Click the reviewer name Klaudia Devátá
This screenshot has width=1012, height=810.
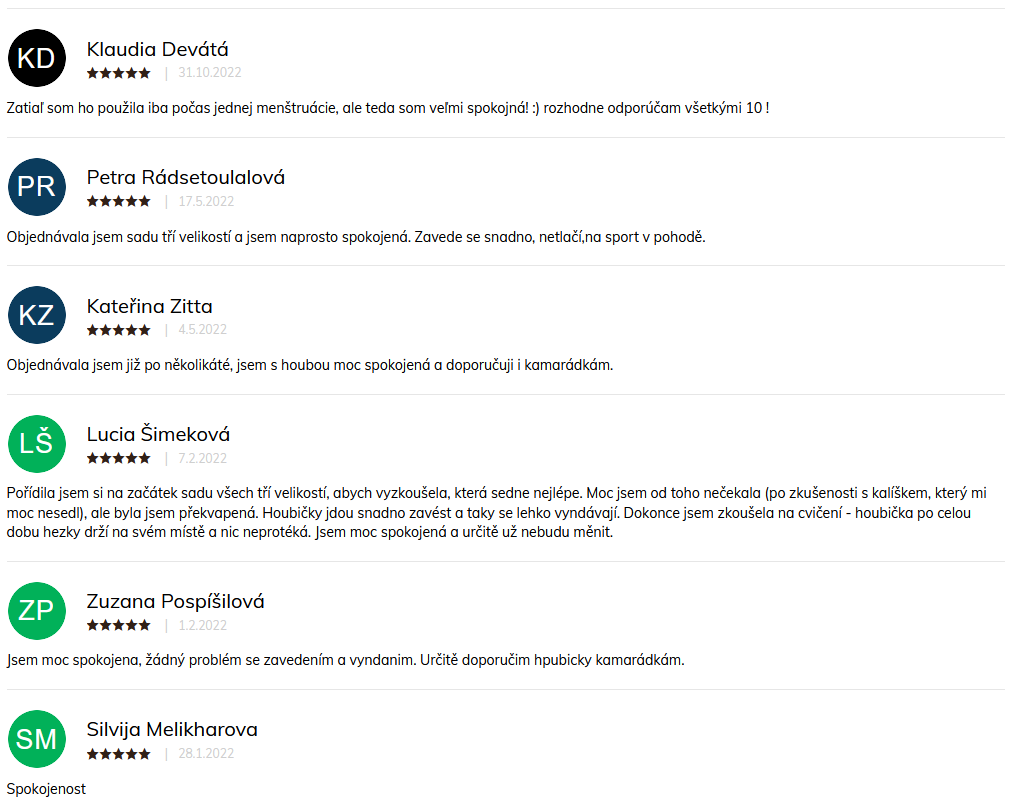pyautogui.click(x=157, y=49)
